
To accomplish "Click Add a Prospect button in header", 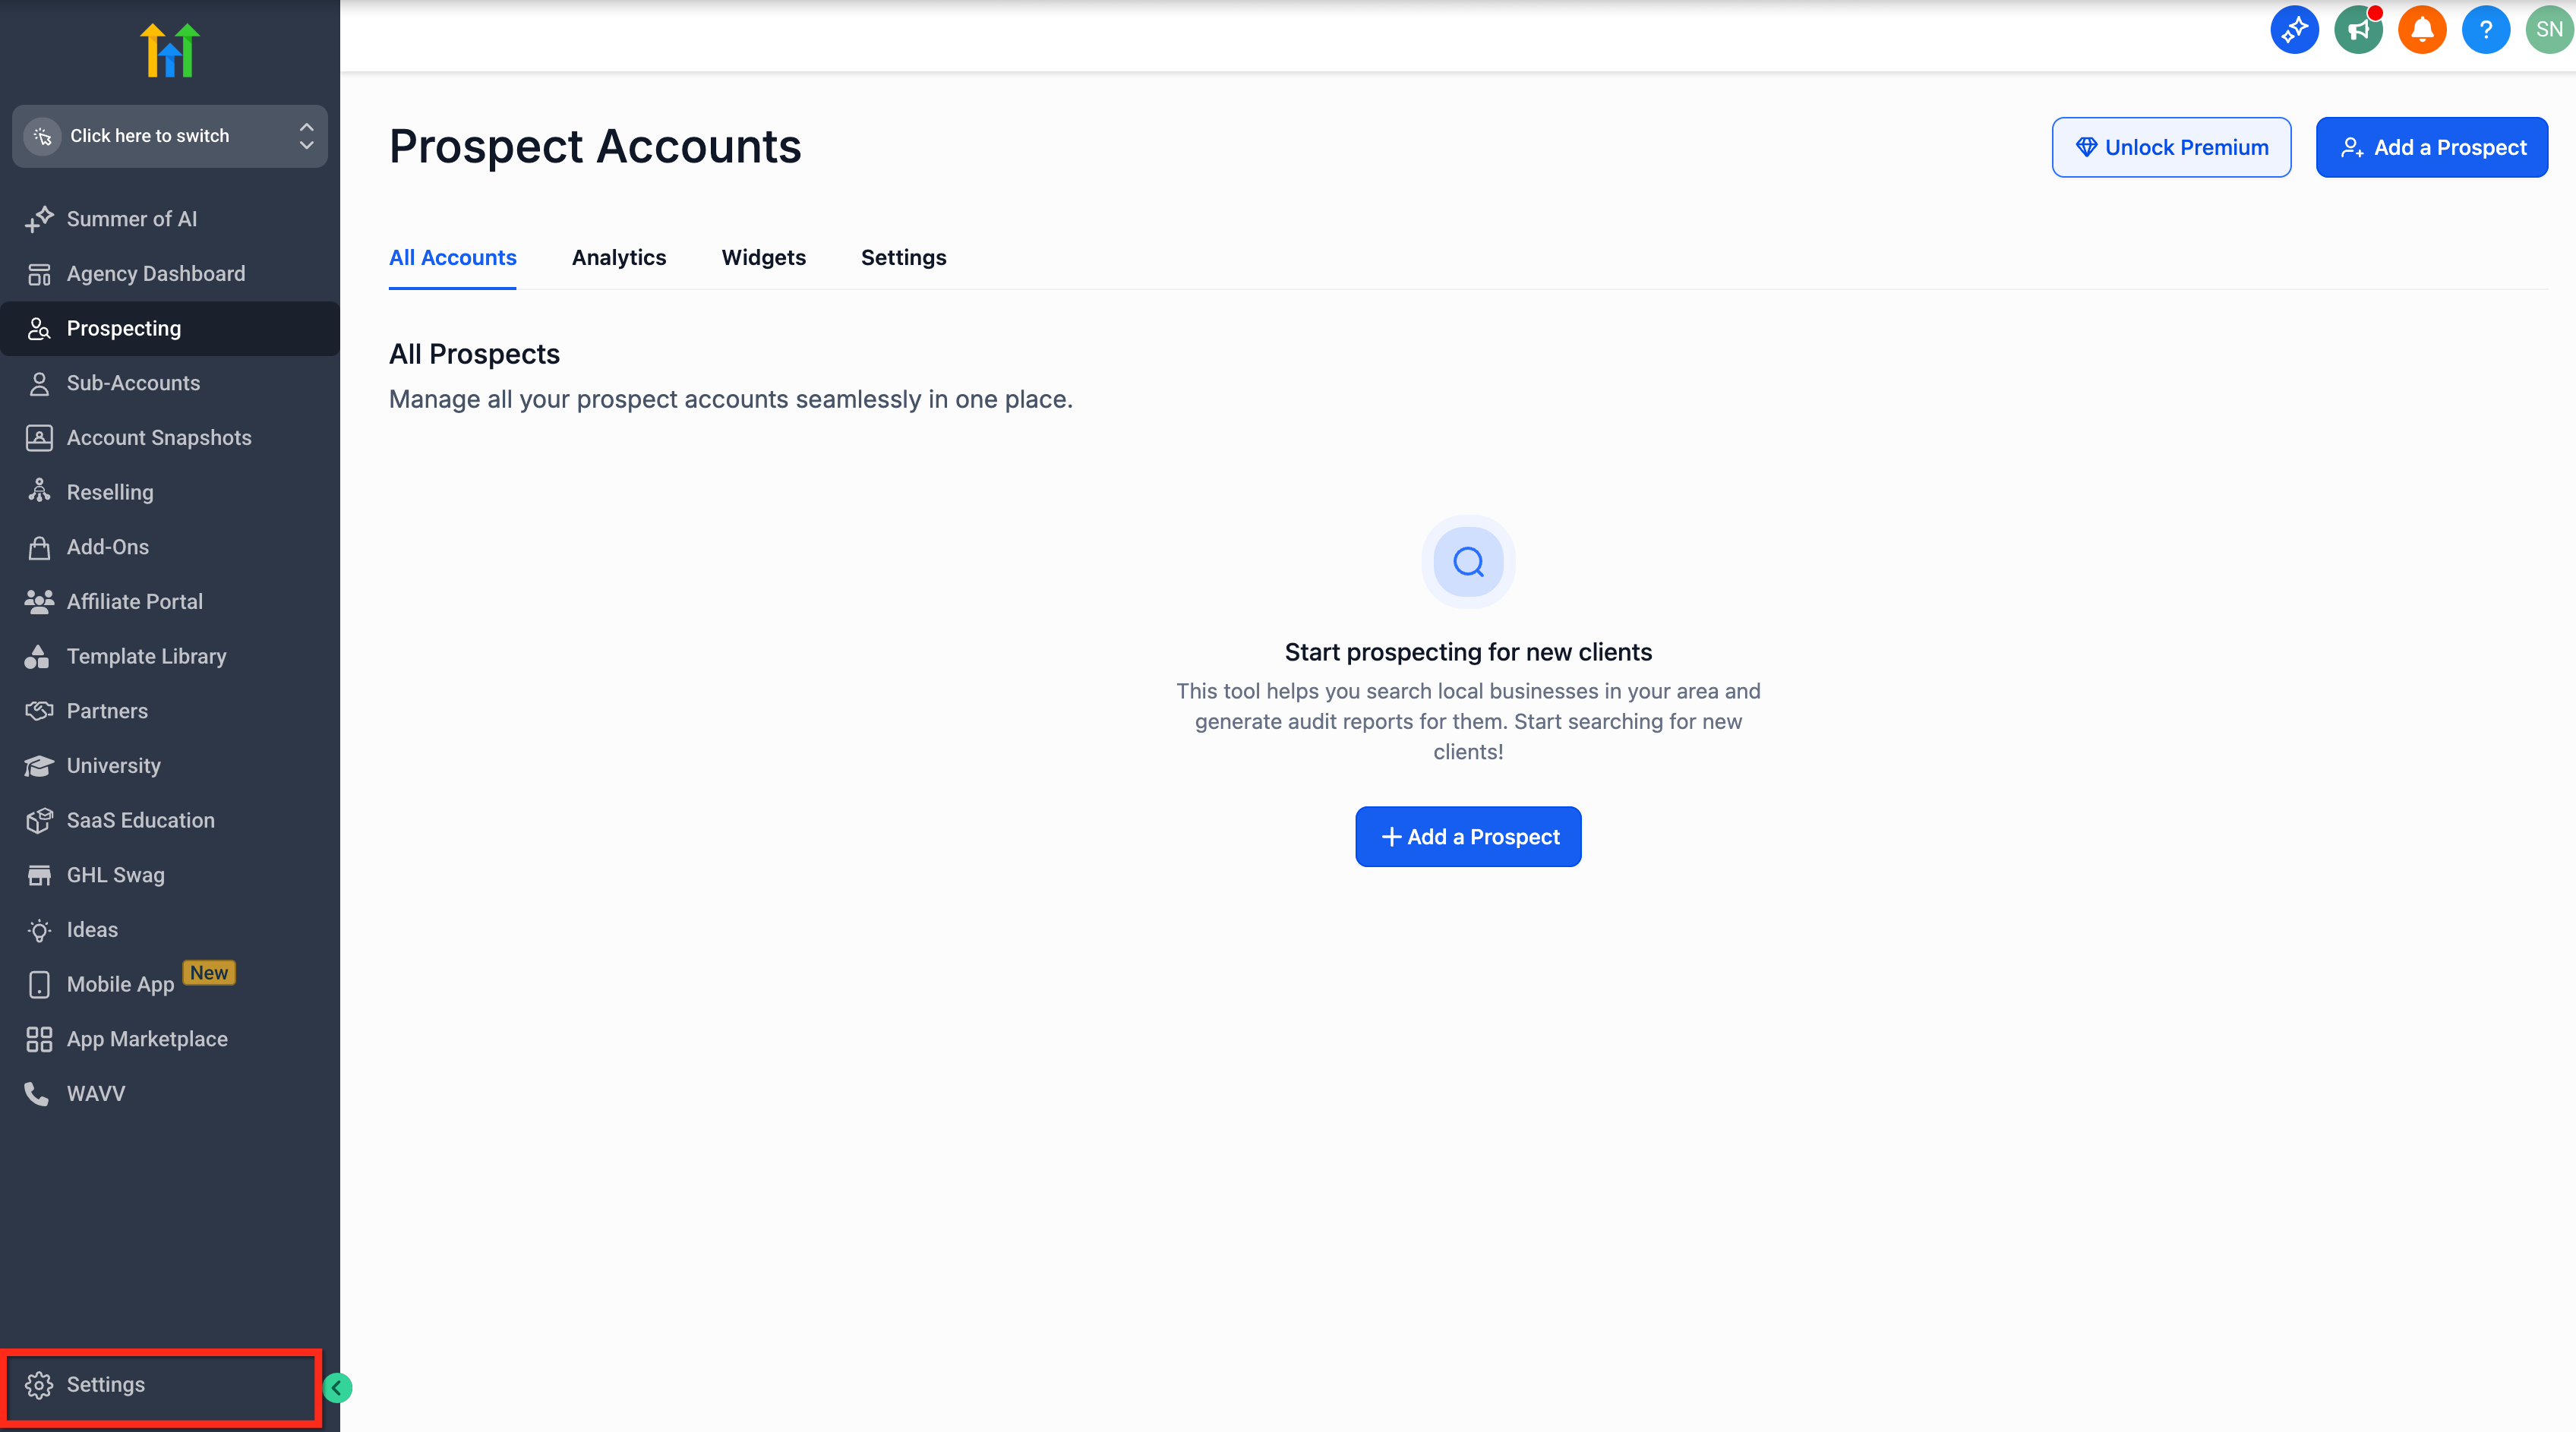I will click(x=2431, y=147).
